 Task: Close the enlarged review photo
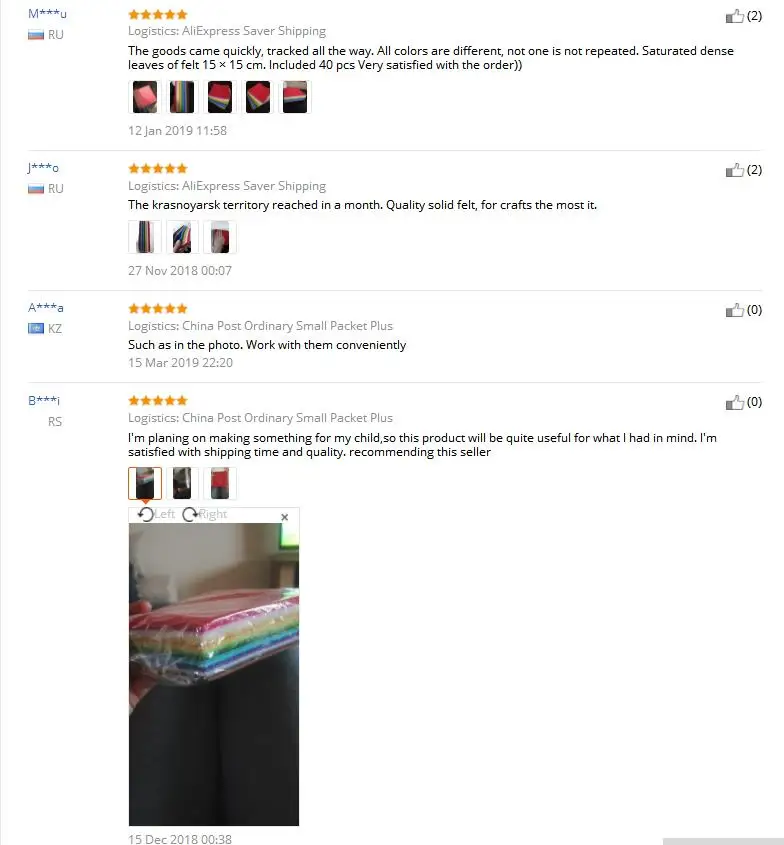coord(285,517)
